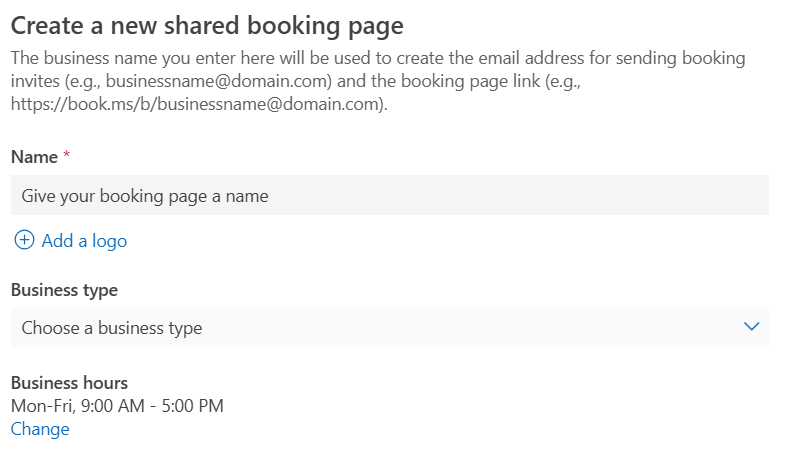Open the Choose a business type dropdown
The height and width of the screenshot is (458, 808).
pyautogui.click(x=390, y=327)
